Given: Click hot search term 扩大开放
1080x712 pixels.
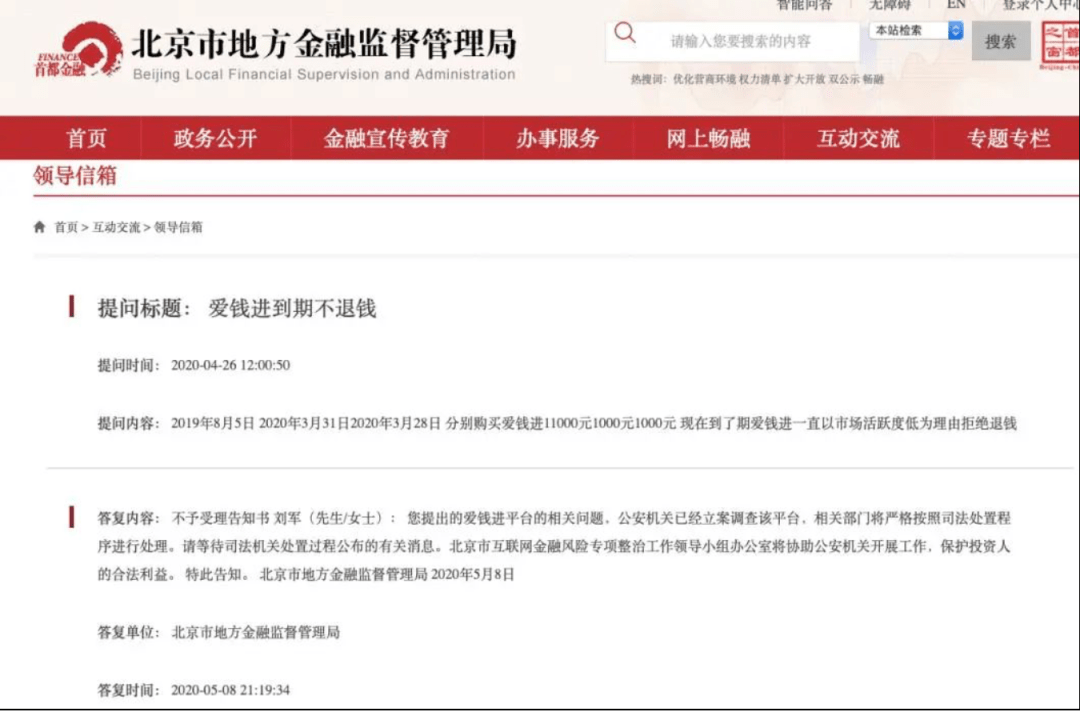Looking at the screenshot, I should (x=804, y=79).
